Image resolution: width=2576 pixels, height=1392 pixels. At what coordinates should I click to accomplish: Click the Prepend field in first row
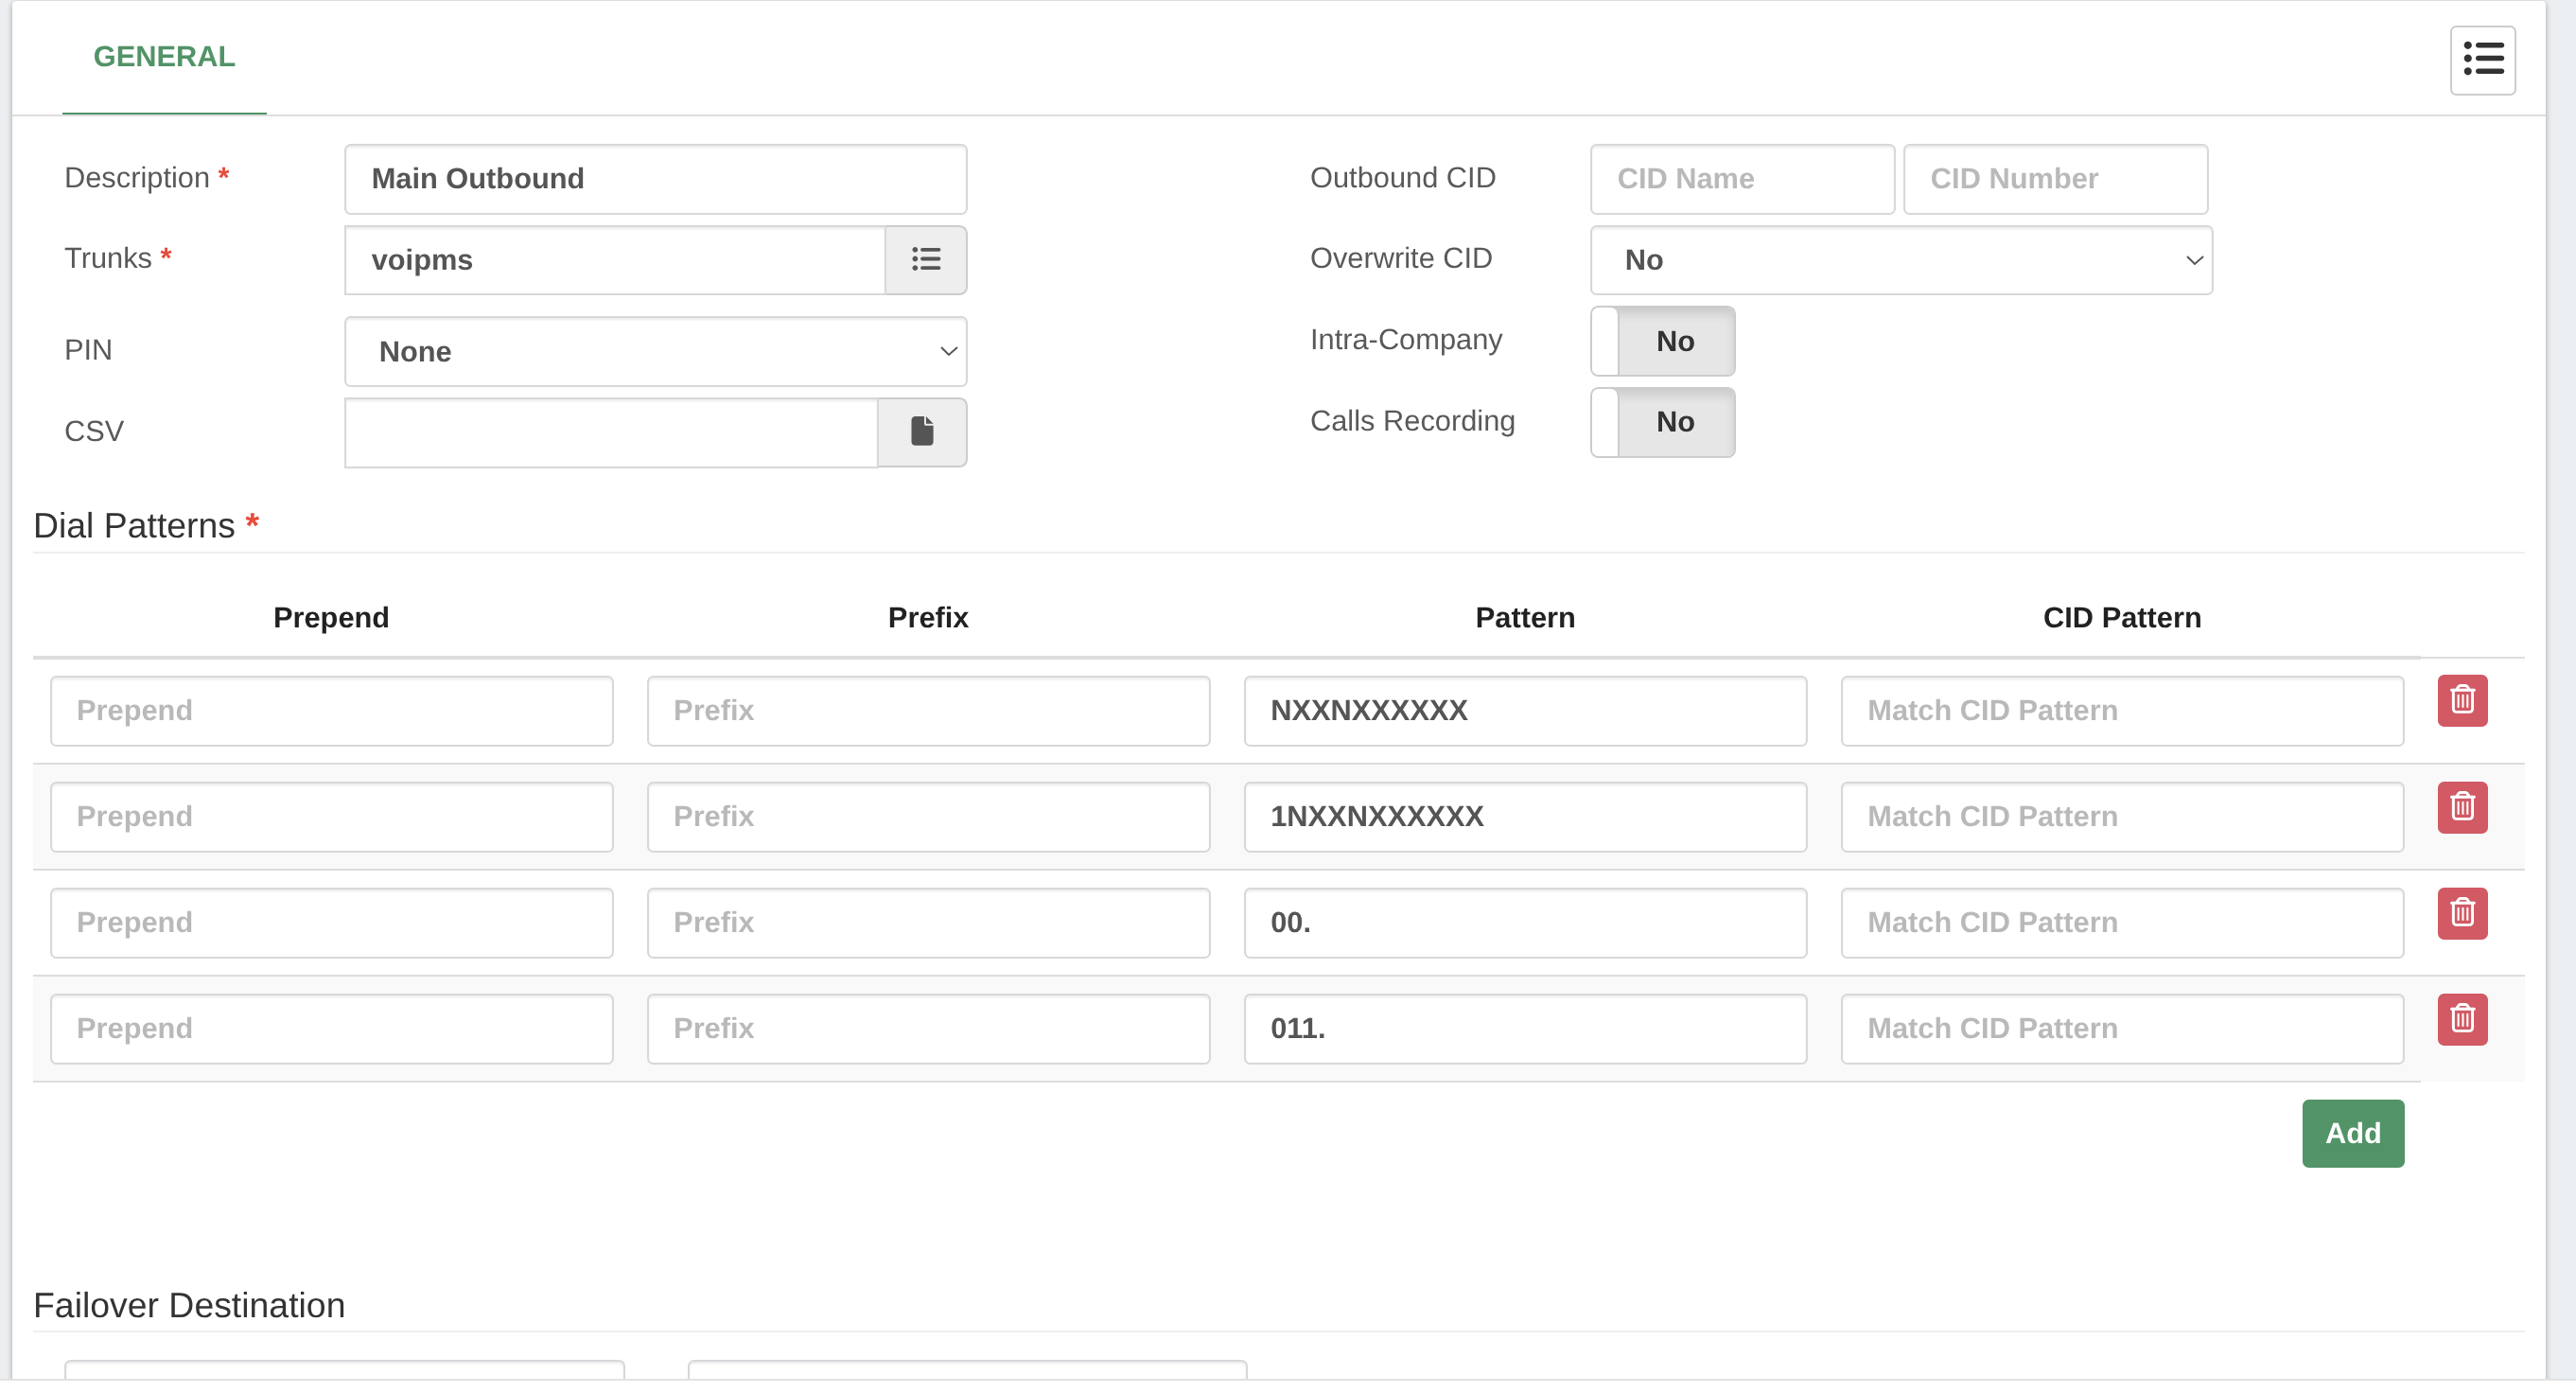pos(331,710)
